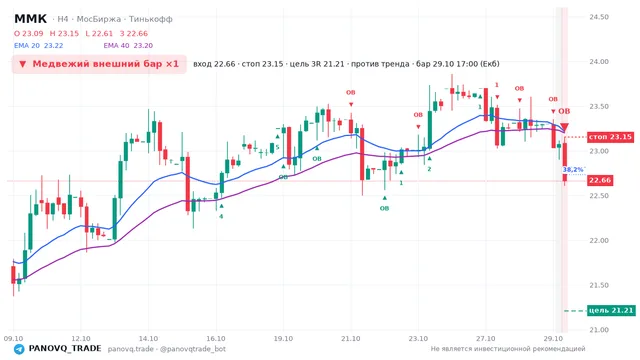
Task: Click the 21.50 price axis label
Action: click(599, 285)
